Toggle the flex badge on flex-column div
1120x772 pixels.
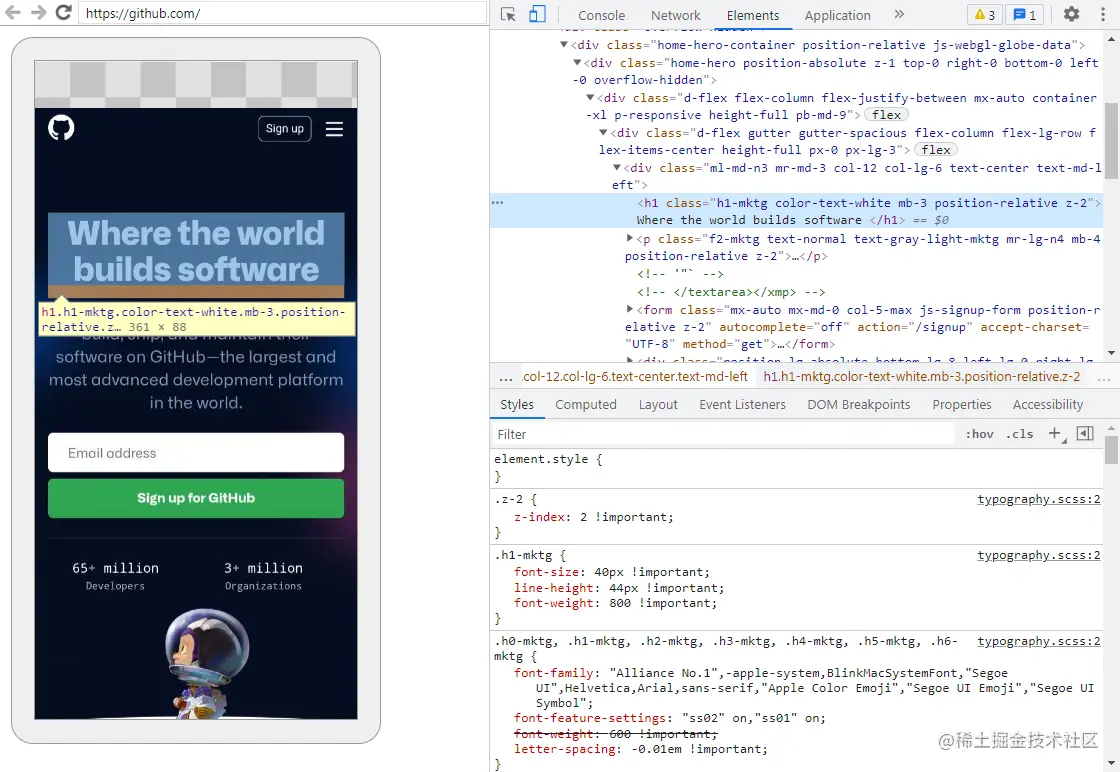(886, 115)
